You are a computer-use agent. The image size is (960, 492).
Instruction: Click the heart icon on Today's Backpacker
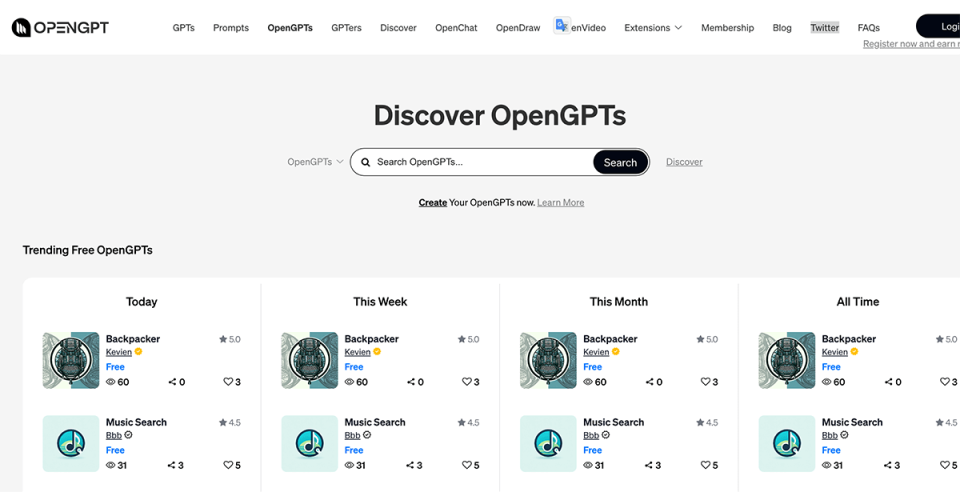pyautogui.click(x=228, y=382)
